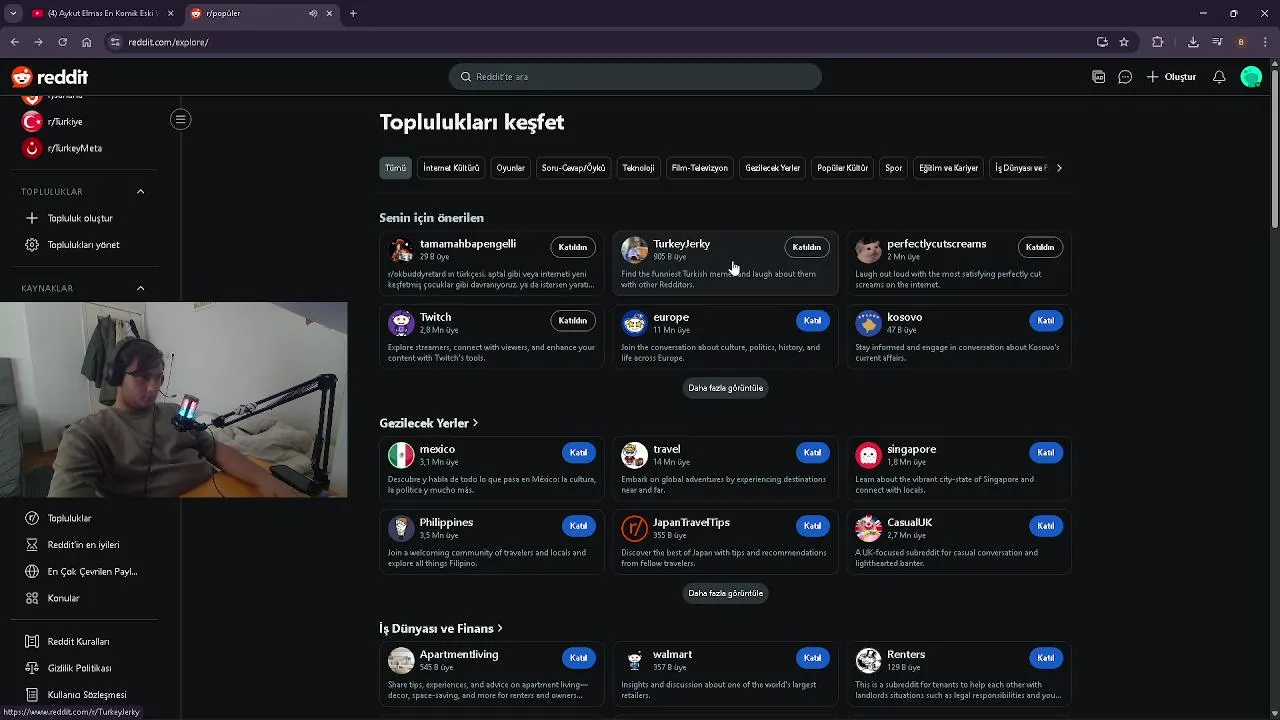Open Toplulukları yönet in sidebar
Screen dimensions: 1280x720
pos(83,245)
